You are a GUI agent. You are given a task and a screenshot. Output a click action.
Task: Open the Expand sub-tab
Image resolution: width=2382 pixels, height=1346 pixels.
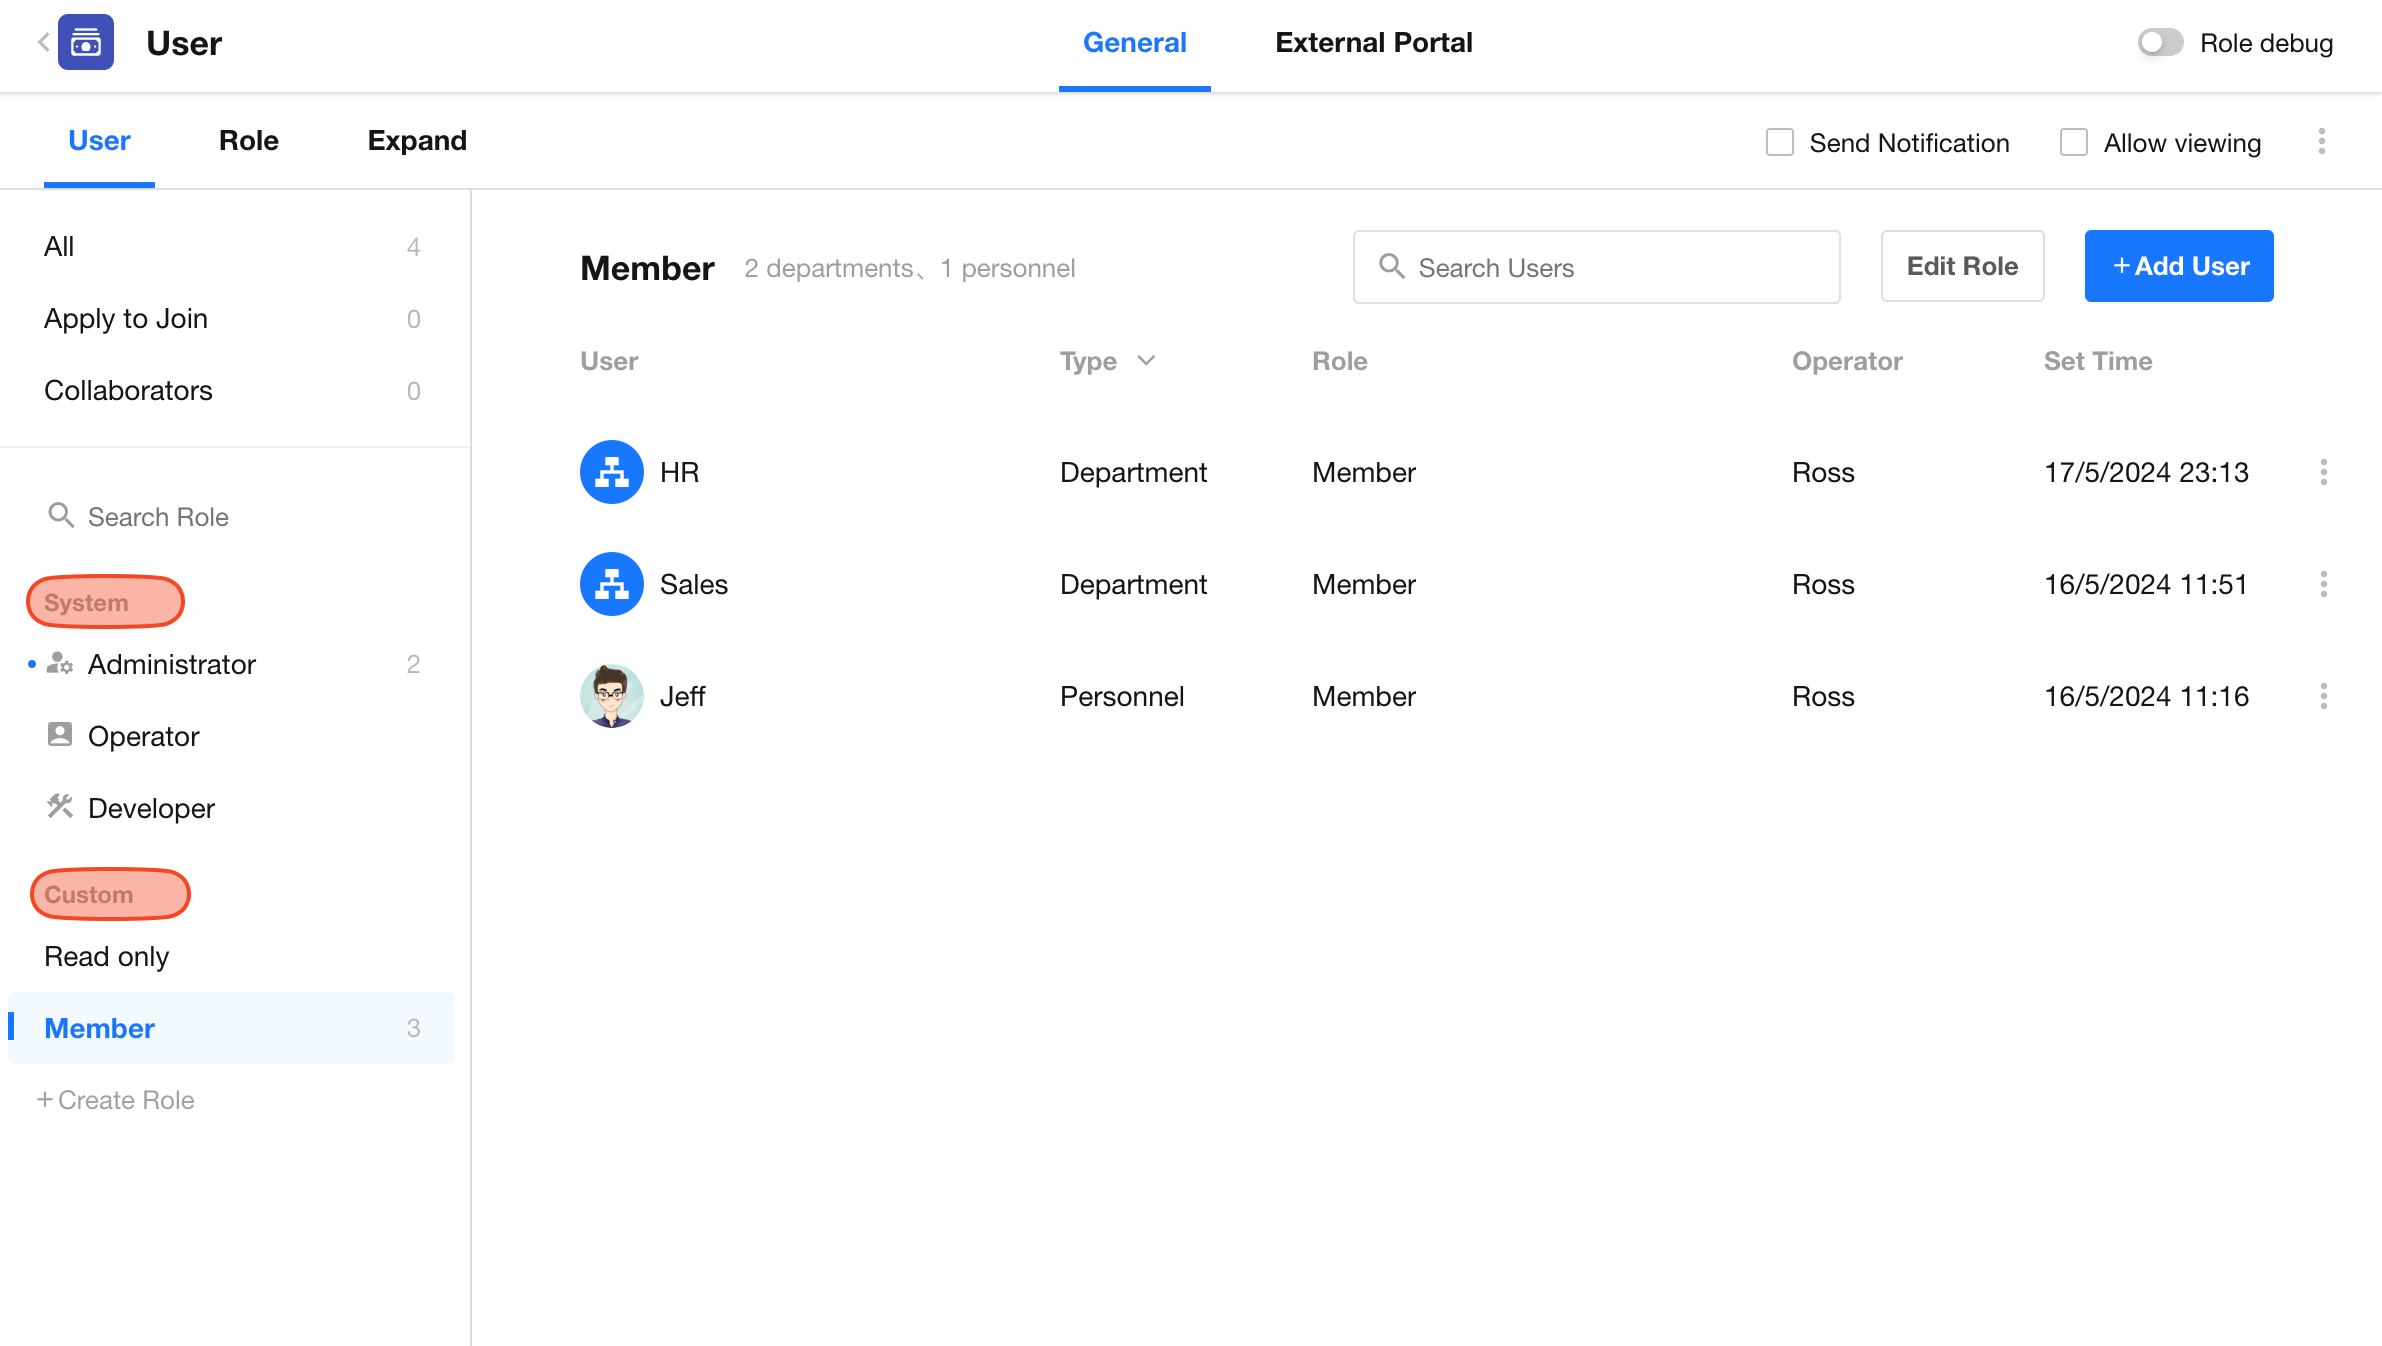point(417,141)
